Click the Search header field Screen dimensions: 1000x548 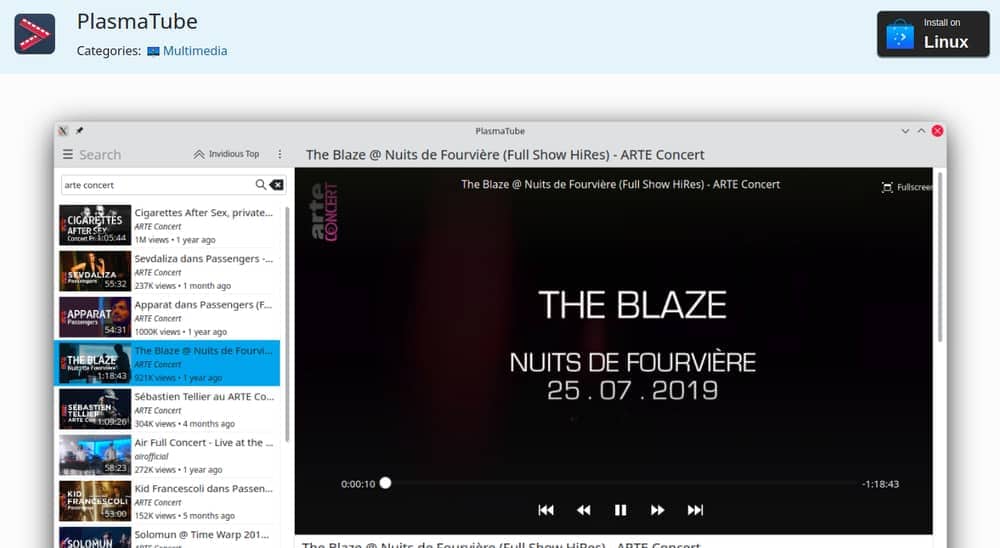click(100, 154)
